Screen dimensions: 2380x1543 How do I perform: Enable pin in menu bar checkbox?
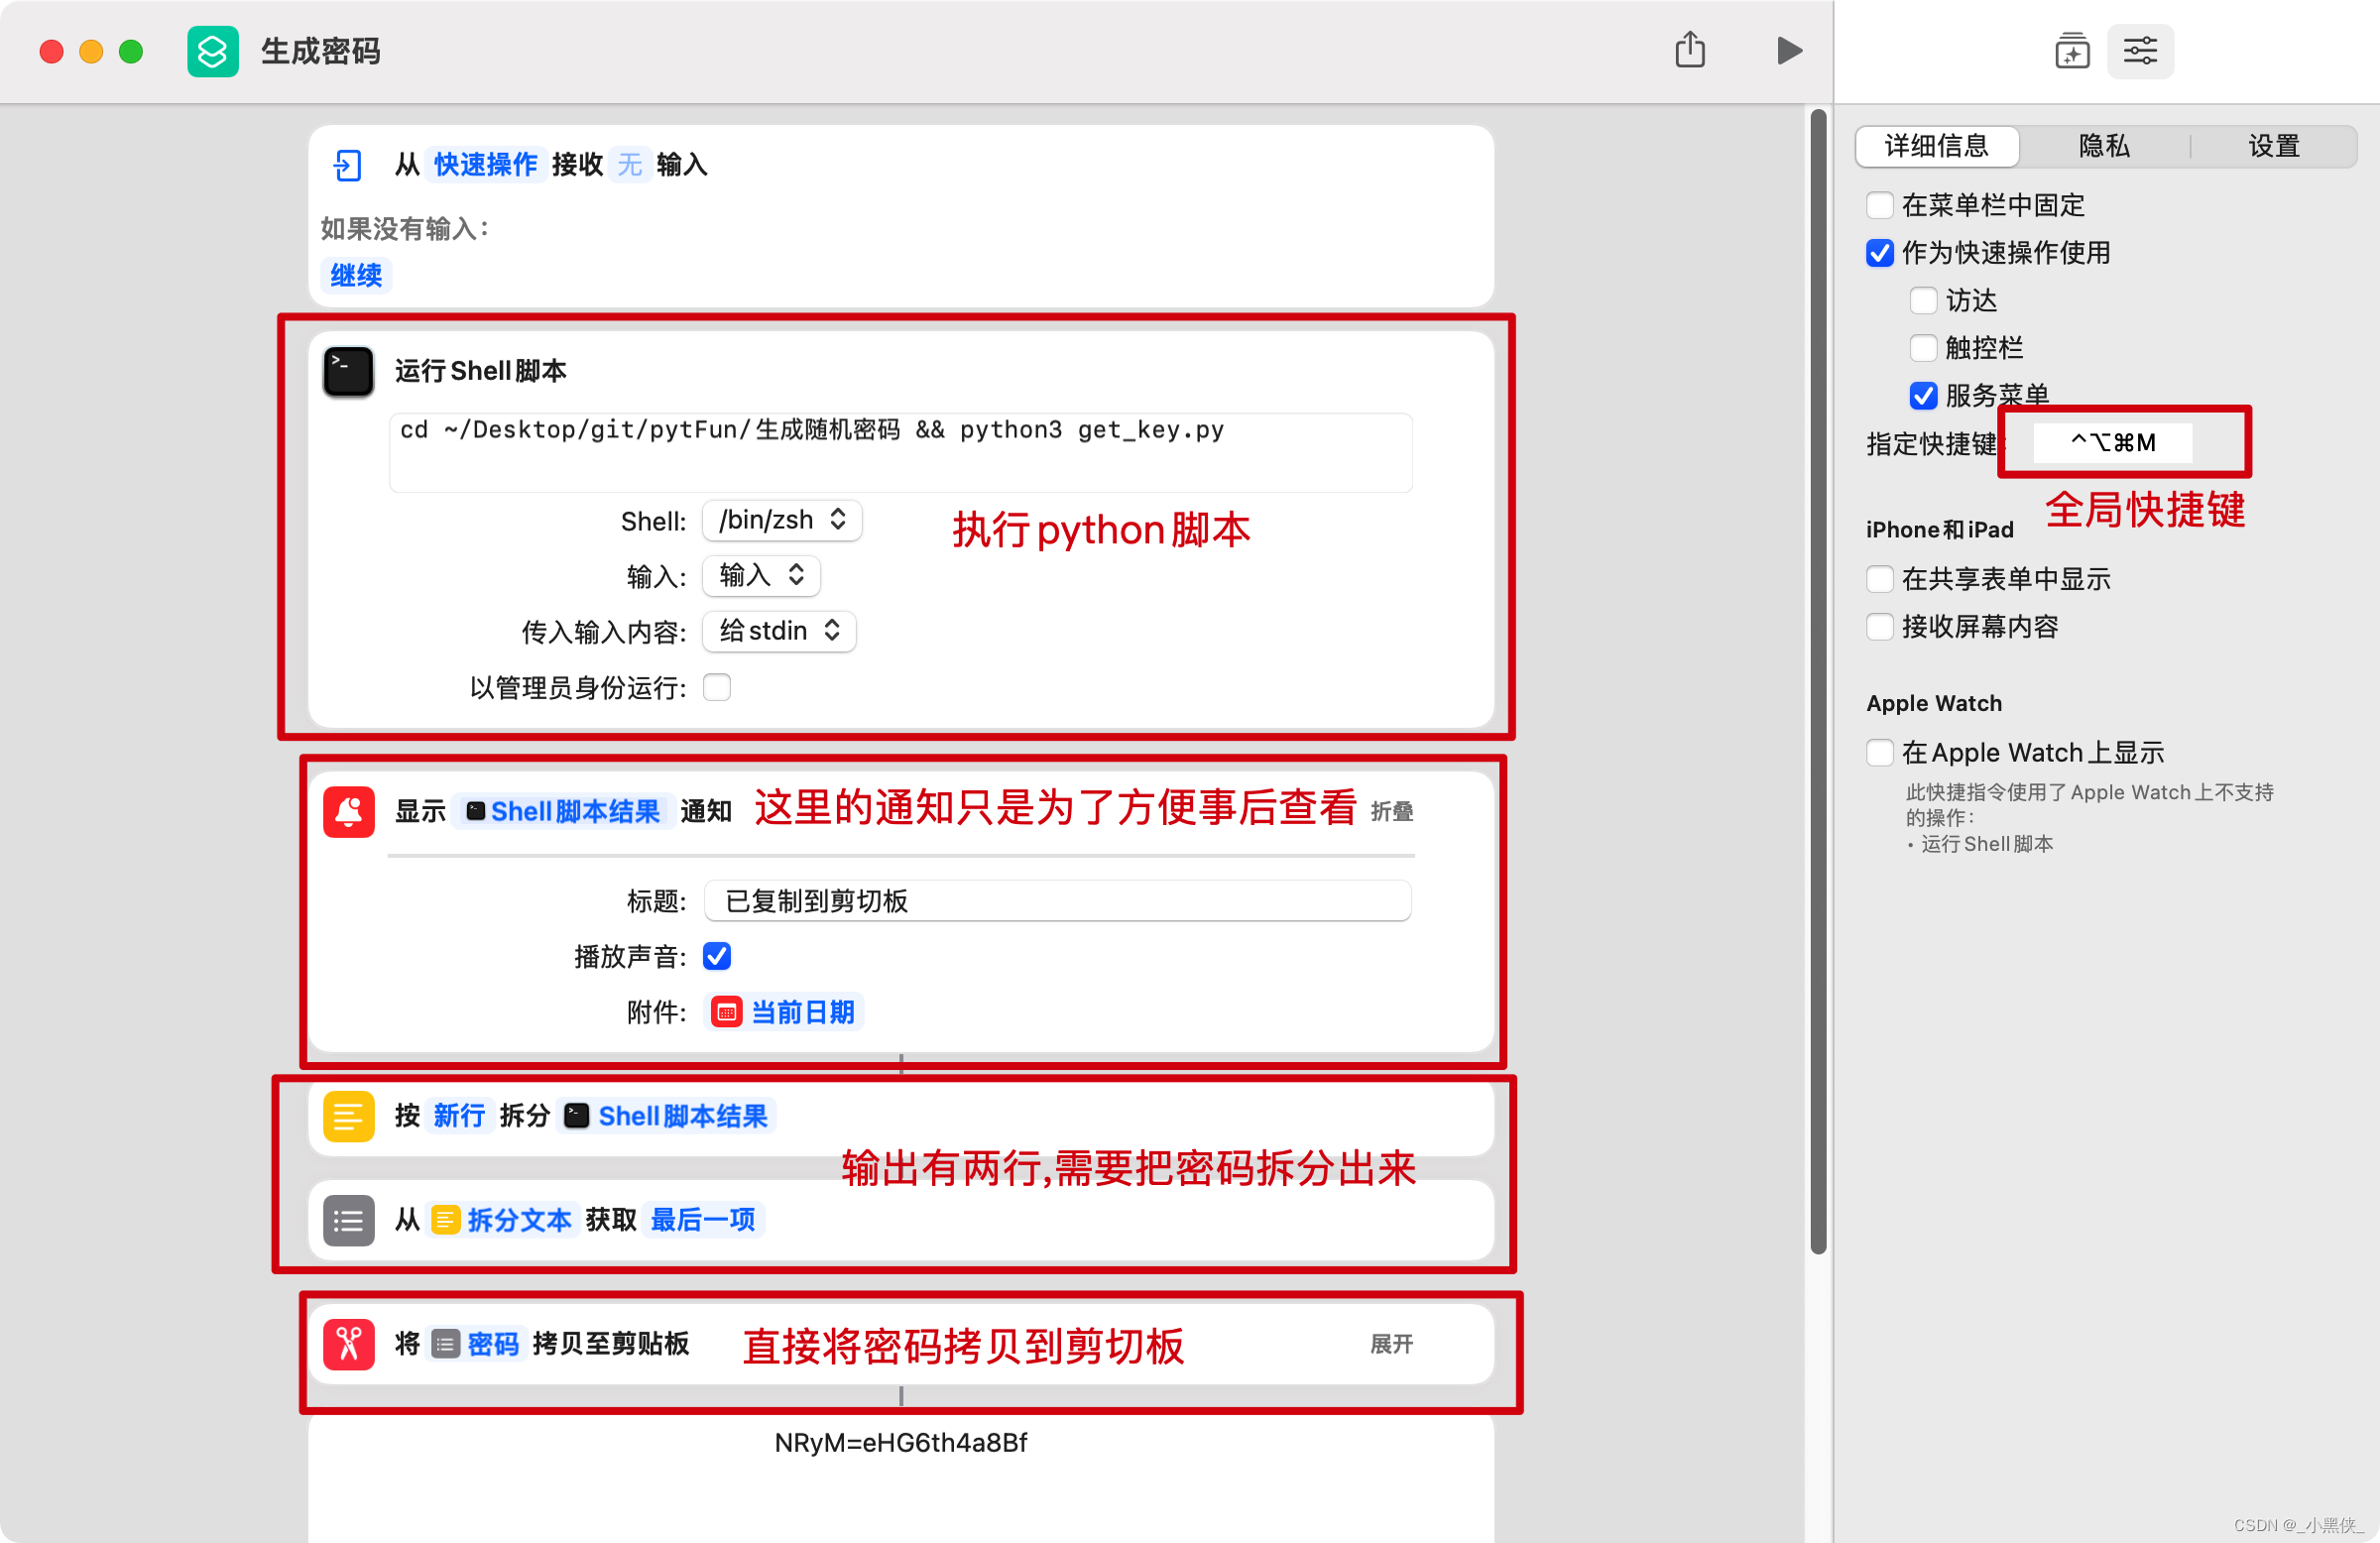tap(1879, 205)
